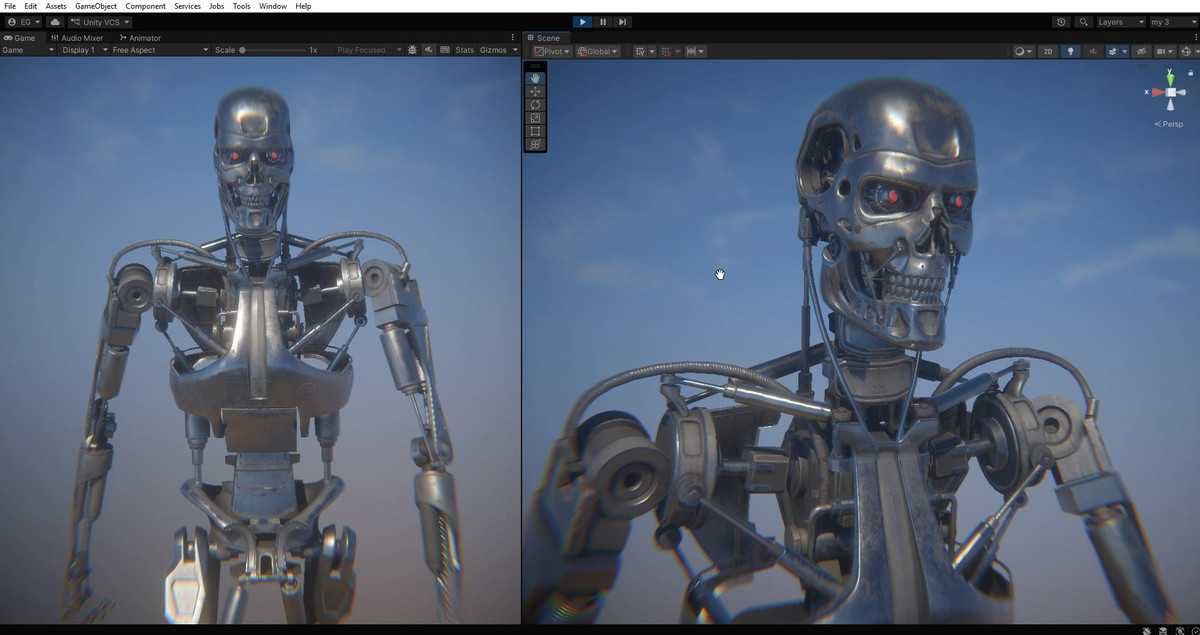Toggle the Game view frame debugger bug icon
The height and width of the screenshot is (635, 1200).
[413, 50]
